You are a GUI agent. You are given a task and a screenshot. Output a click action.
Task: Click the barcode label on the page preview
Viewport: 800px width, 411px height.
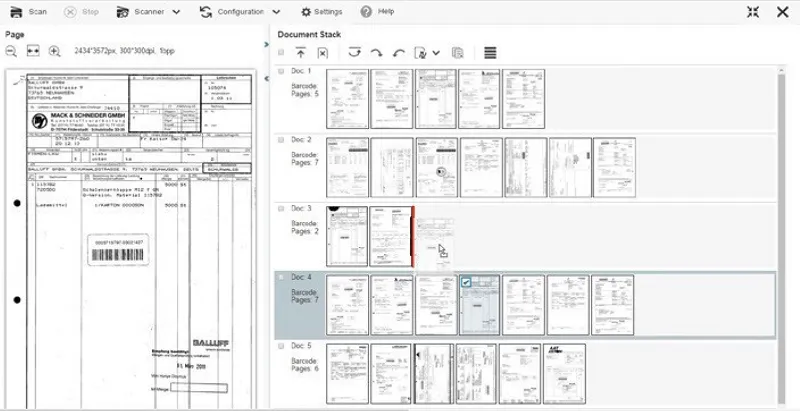[118, 250]
